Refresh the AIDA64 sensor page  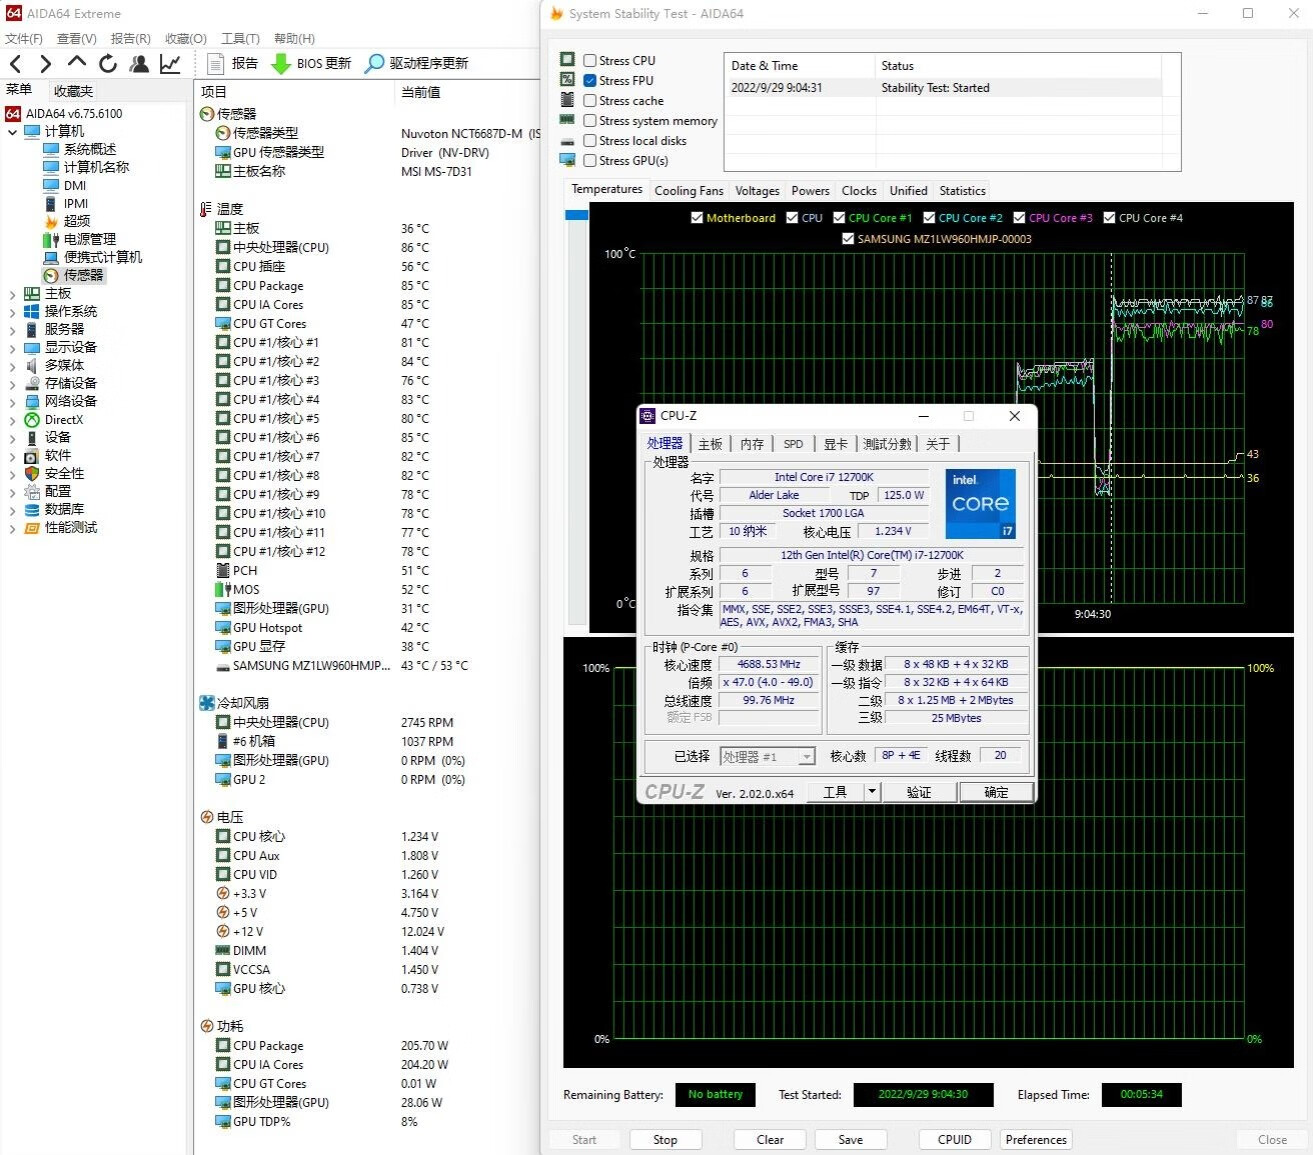(108, 64)
